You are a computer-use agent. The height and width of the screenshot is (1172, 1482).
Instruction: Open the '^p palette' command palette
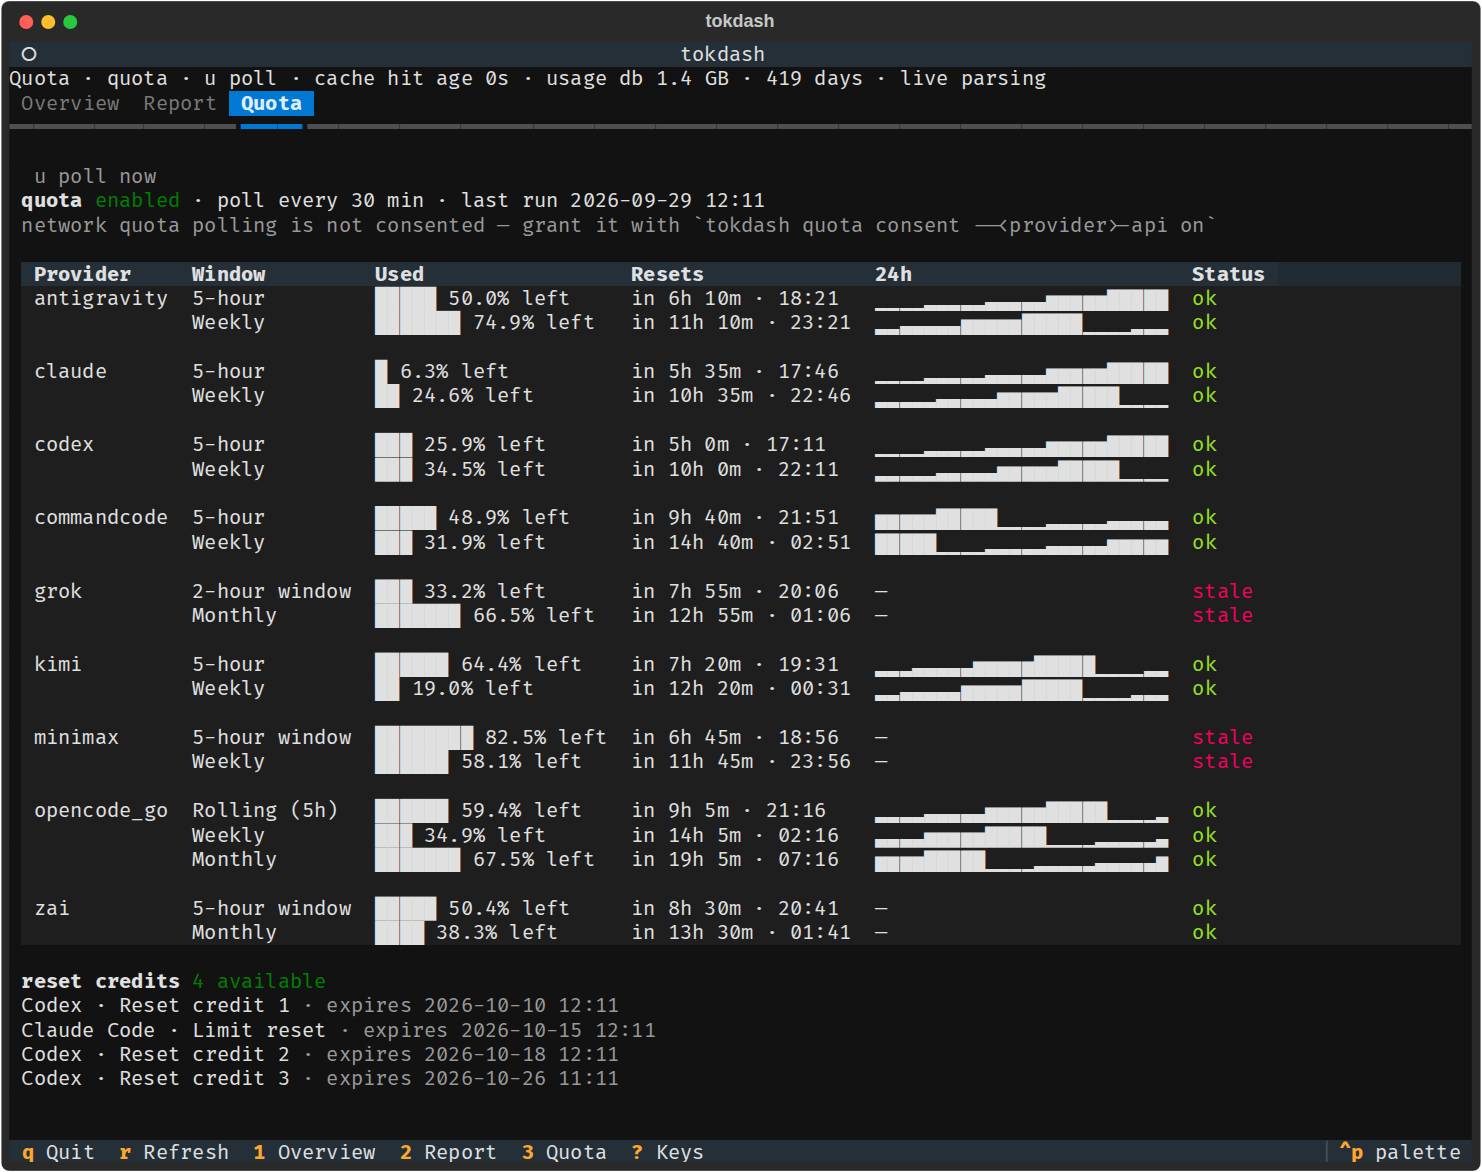[1400, 1152]
